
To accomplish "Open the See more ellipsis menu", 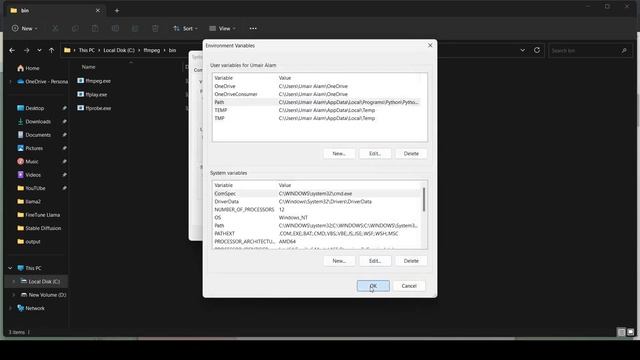I will [x=253, y=29].
